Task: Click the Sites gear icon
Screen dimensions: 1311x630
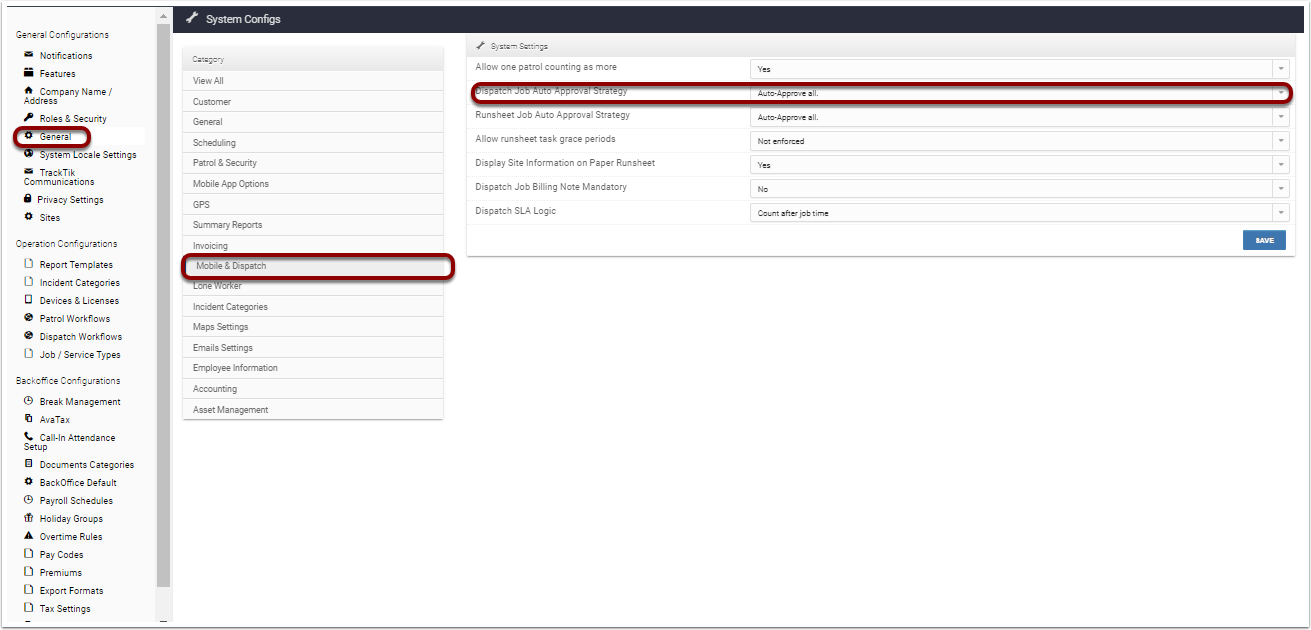Action: [26, 217]
